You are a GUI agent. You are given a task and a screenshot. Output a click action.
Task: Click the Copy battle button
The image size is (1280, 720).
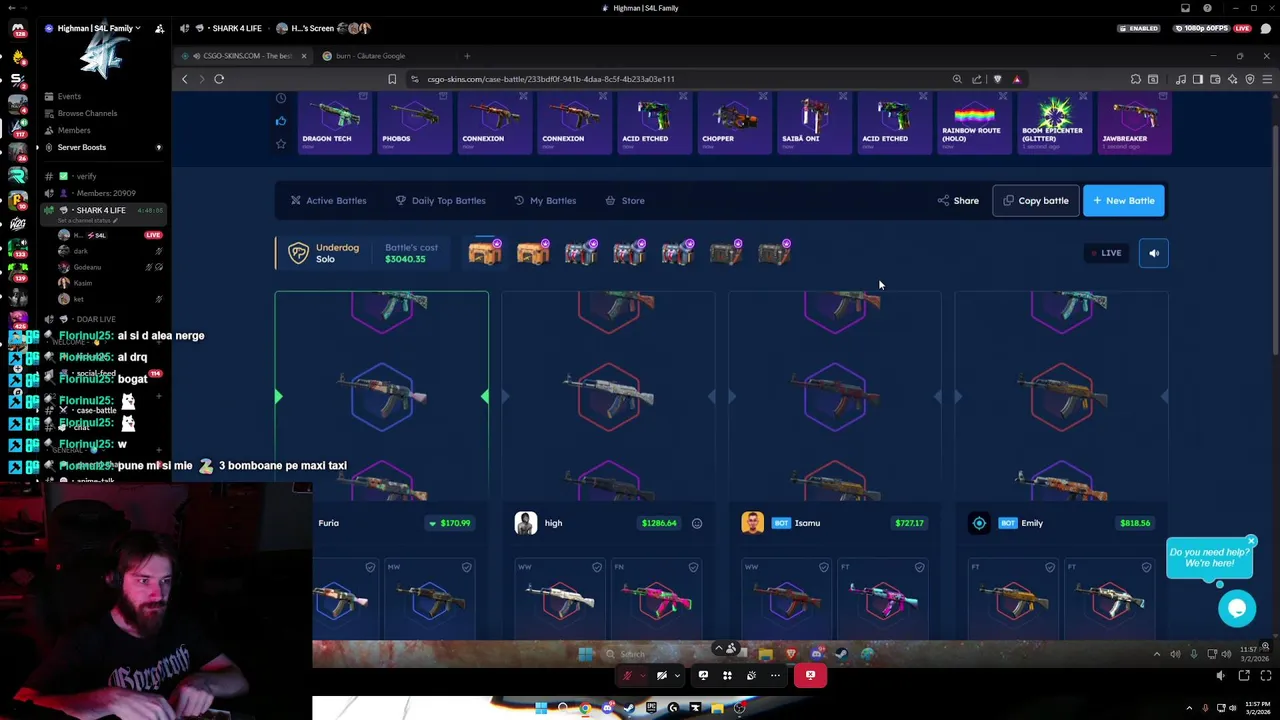point(1035,200)
